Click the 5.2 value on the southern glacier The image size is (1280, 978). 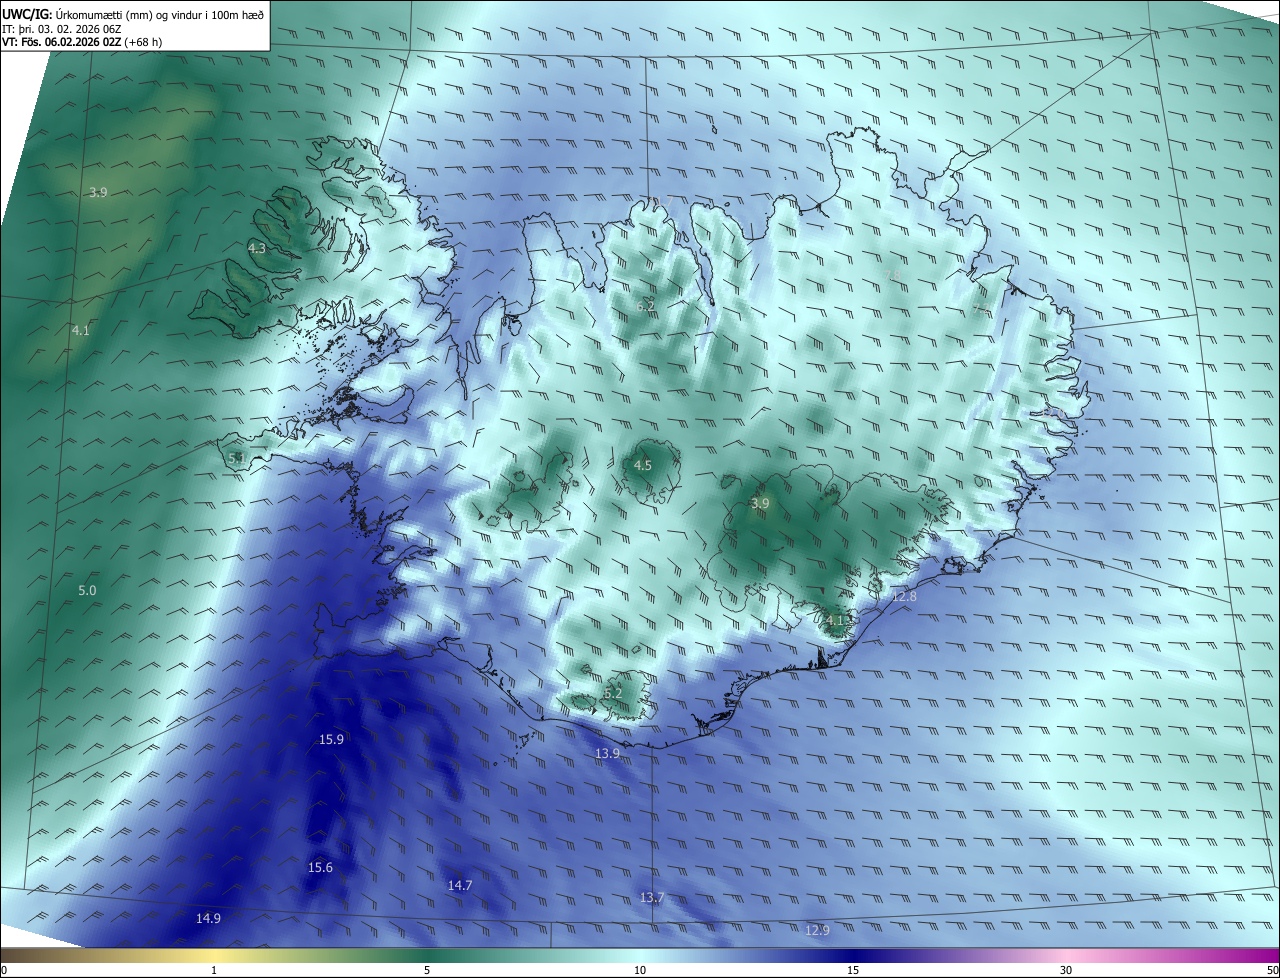(x=613, y=694)
